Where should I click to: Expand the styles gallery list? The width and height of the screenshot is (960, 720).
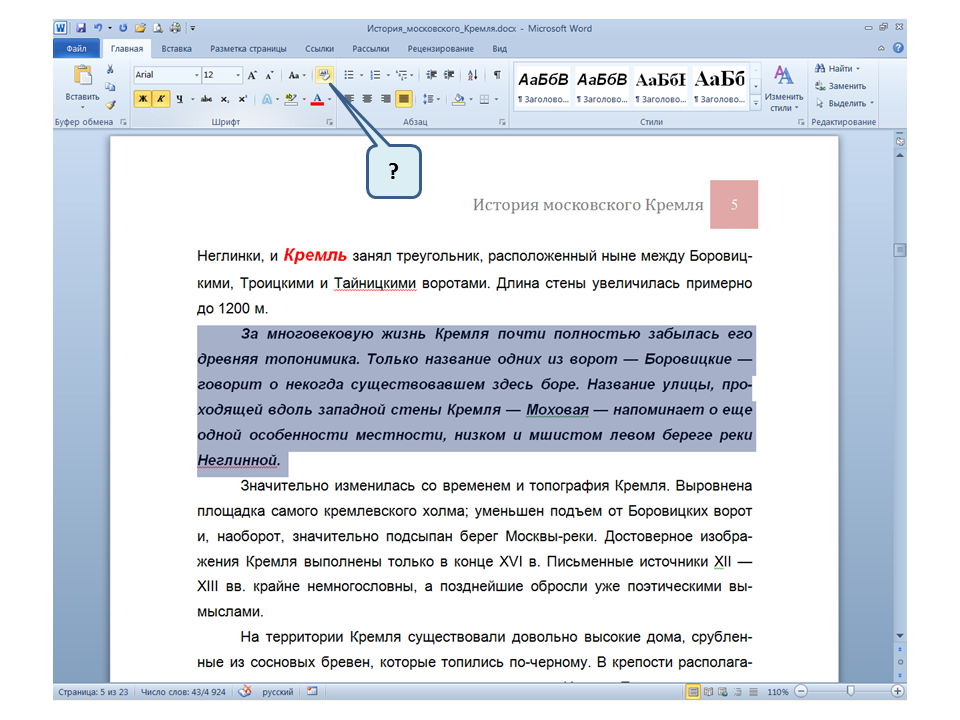point(756,101)
